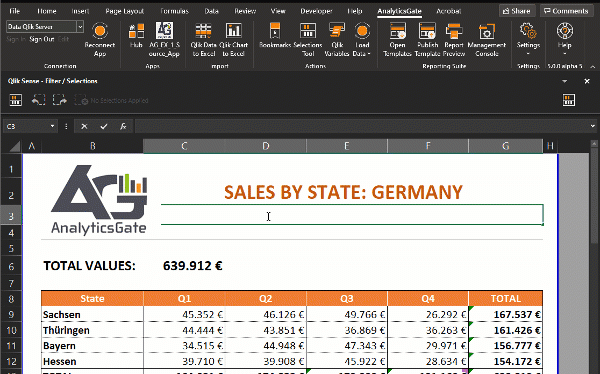
Task: Click the Share button
Action: click(517, 11)
